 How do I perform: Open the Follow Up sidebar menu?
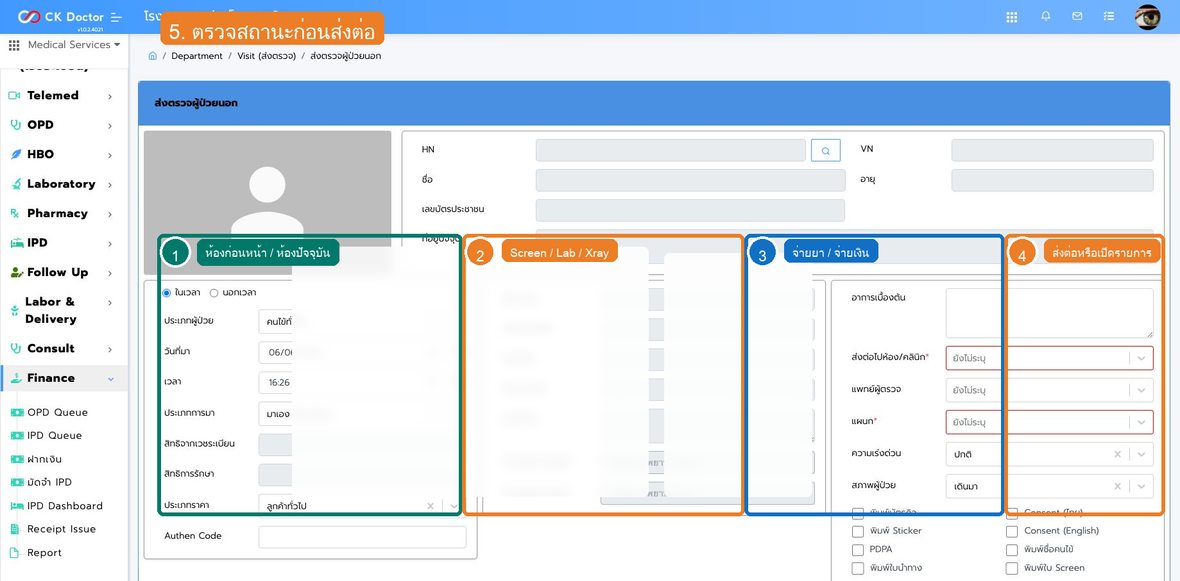click(x=64, y=272)
